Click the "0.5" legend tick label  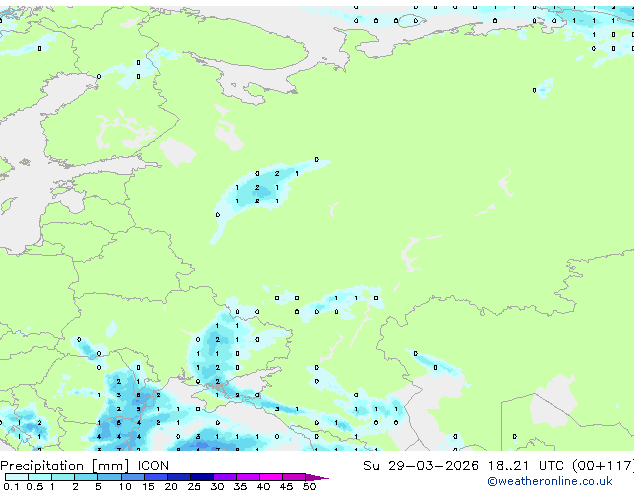(34, 486)
